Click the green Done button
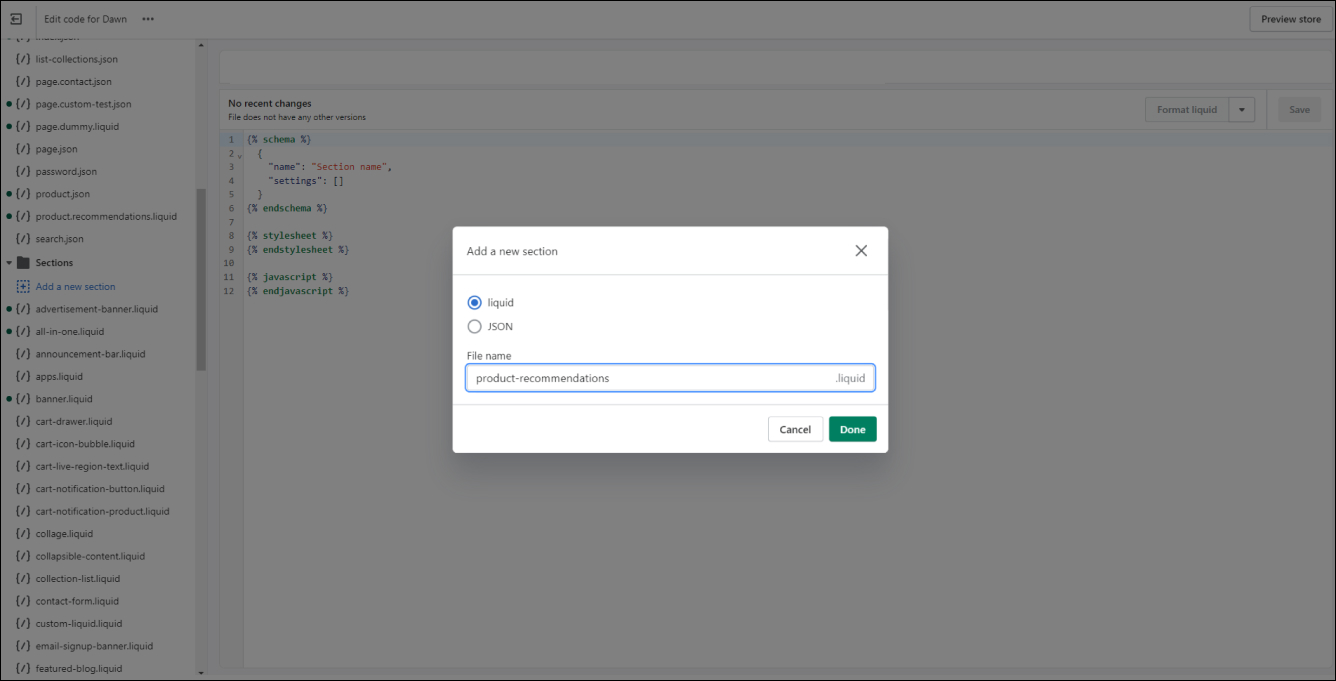This screenshot has width=1336, height=681. [853, 429]
